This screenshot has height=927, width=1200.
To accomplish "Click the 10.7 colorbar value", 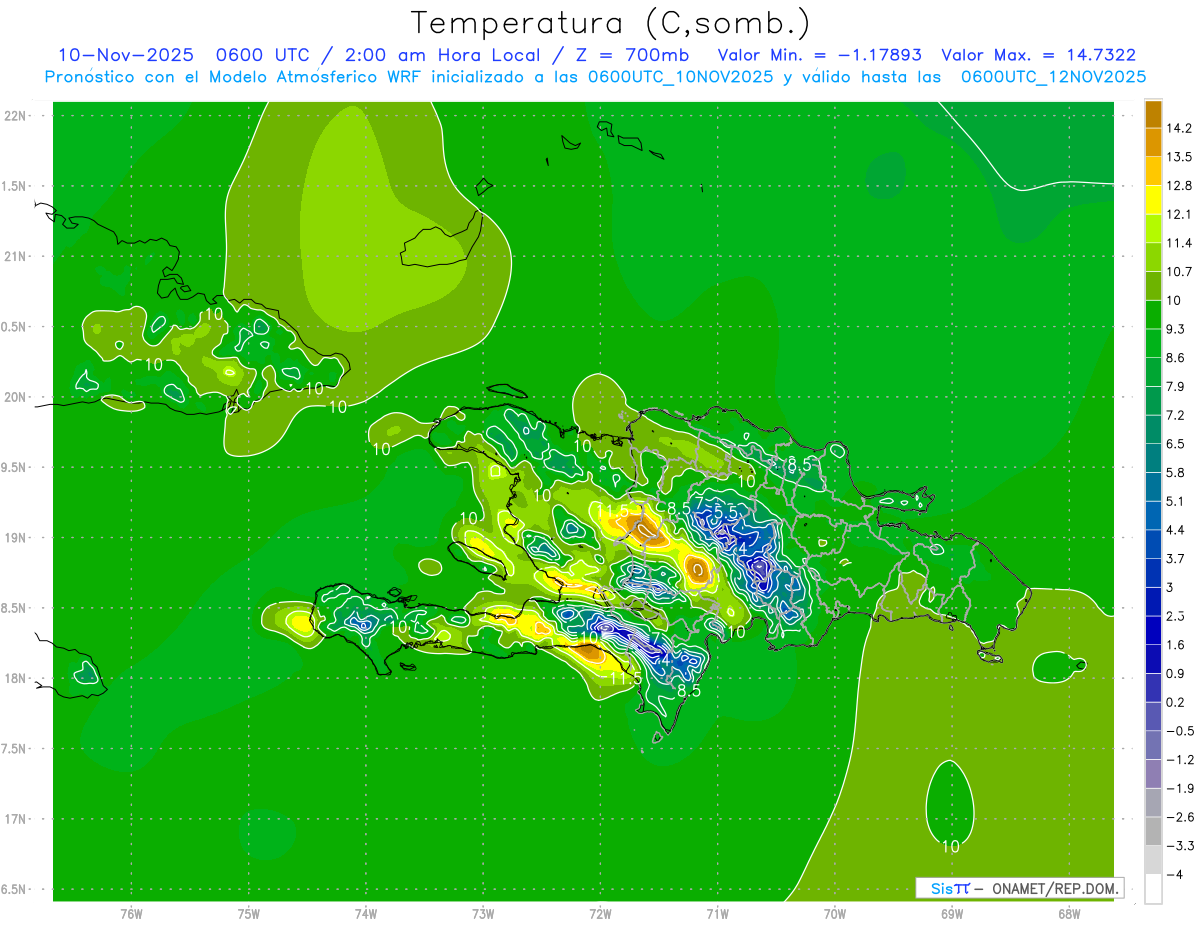I will click(1179, 271).
